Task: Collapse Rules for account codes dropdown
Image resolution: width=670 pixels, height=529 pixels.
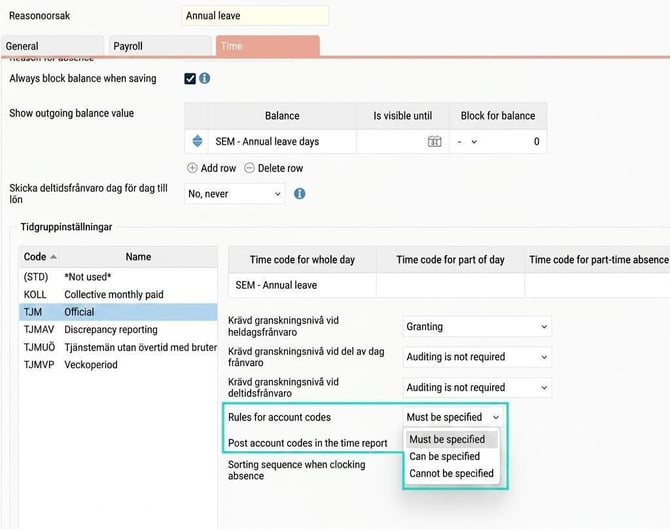Action: (x=453, y=417)
